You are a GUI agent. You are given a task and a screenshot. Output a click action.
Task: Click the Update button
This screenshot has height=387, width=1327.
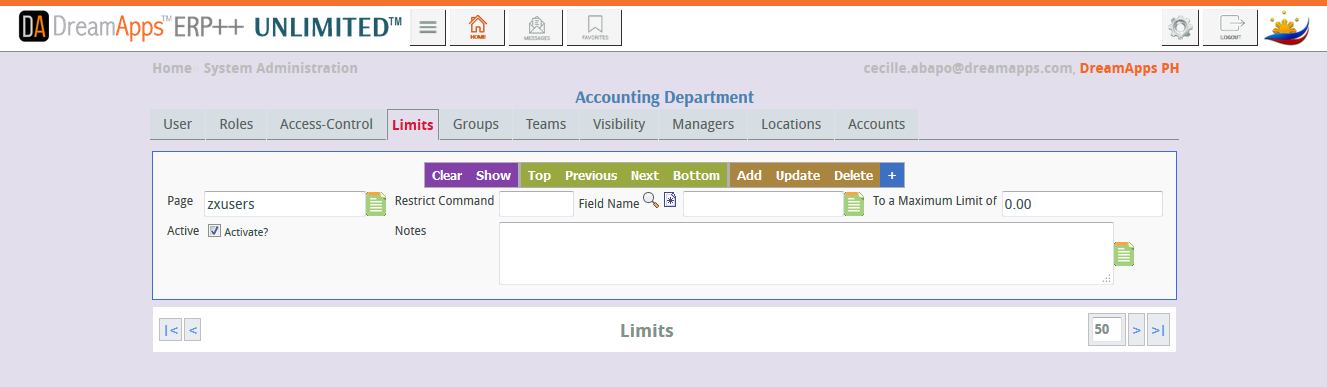point(798,175)
